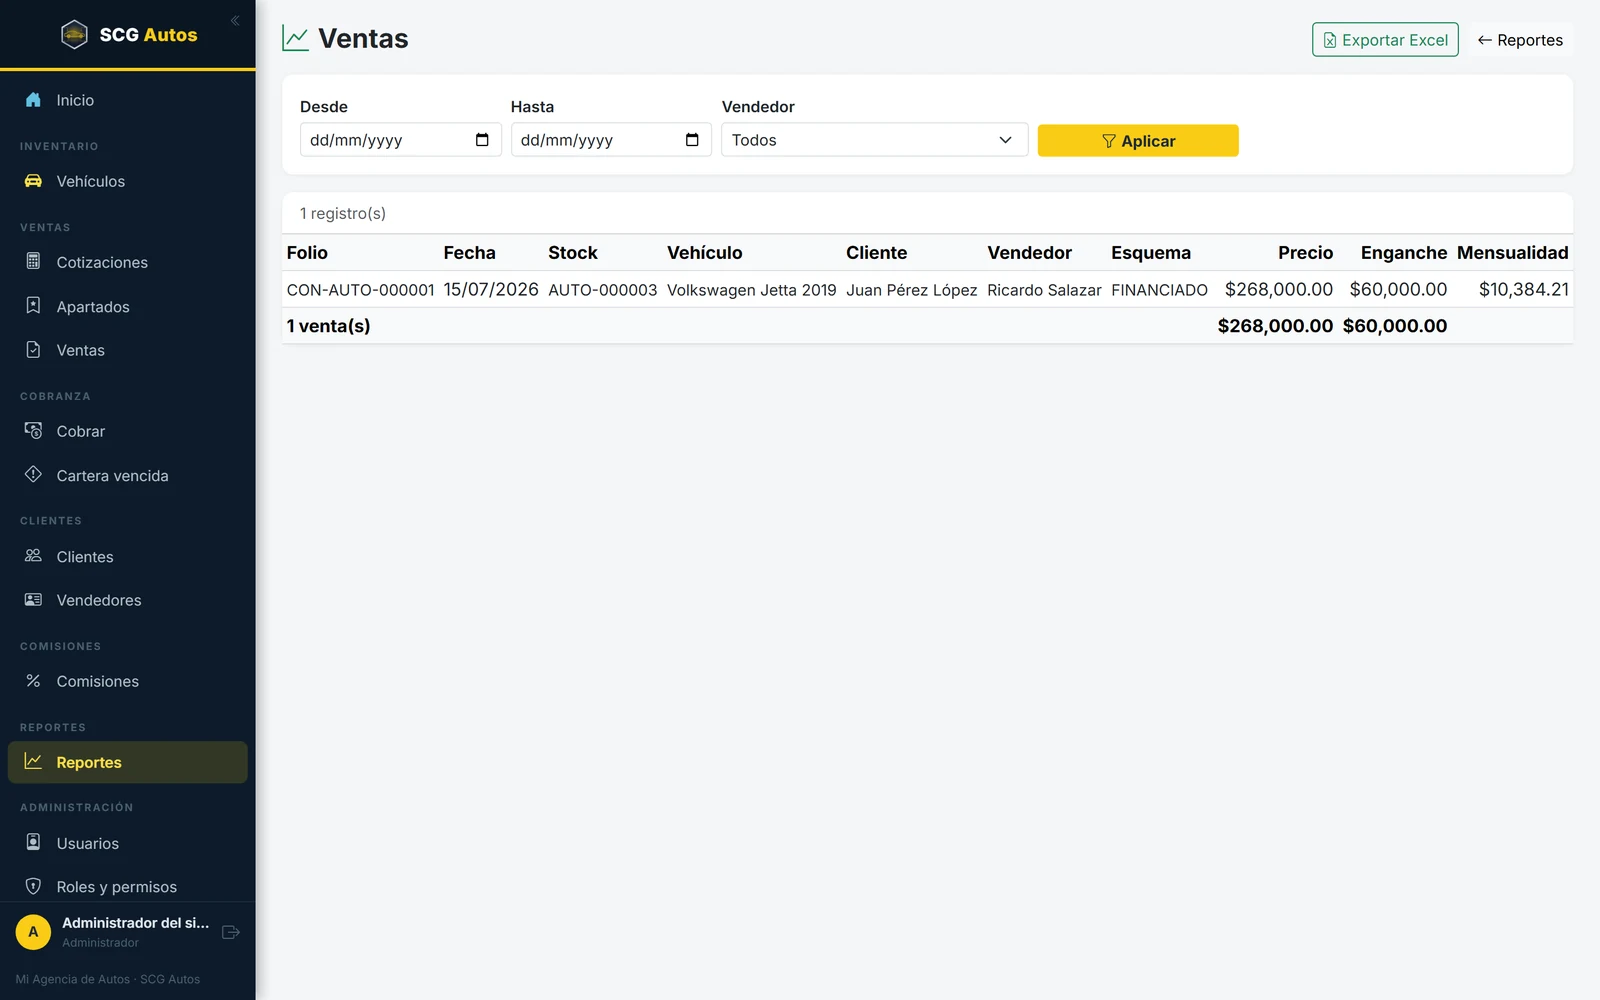Focus the Hasta date field
The width and height of the screenshot is (1600, 1000).
click(x=611, y=140)
